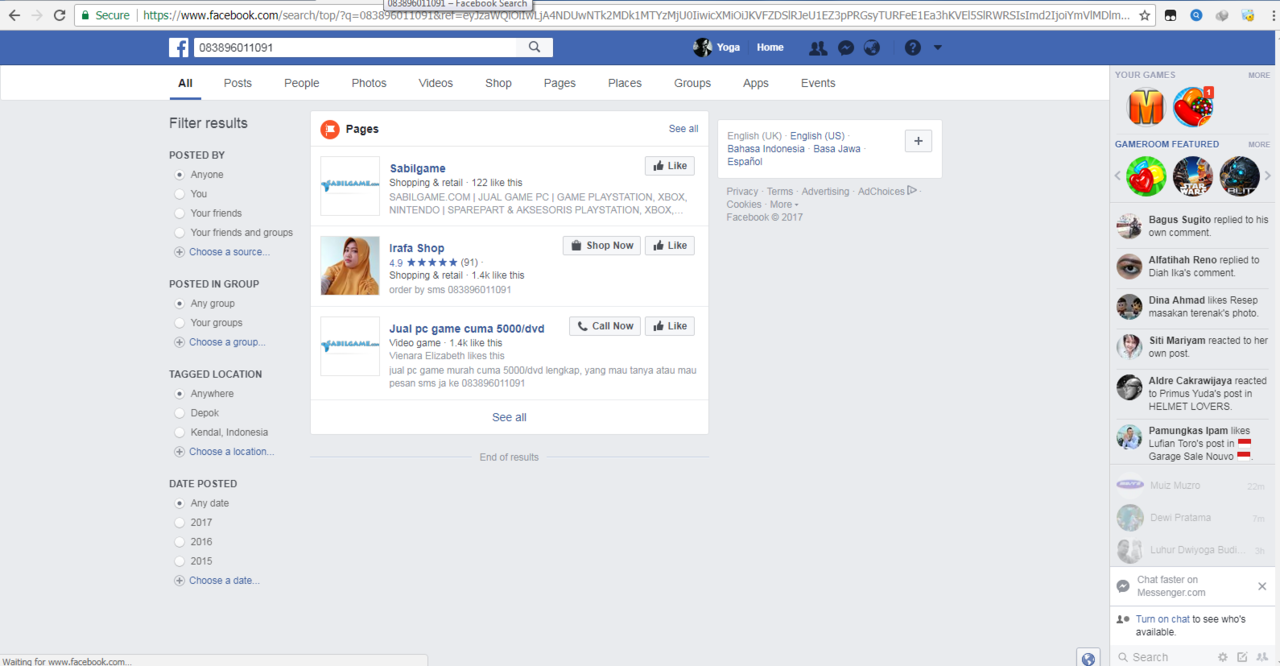Image resolution: width=1280 pixels, height=666 pixels.
Task: Switch to the Events tab
Action: pos(818,83)
